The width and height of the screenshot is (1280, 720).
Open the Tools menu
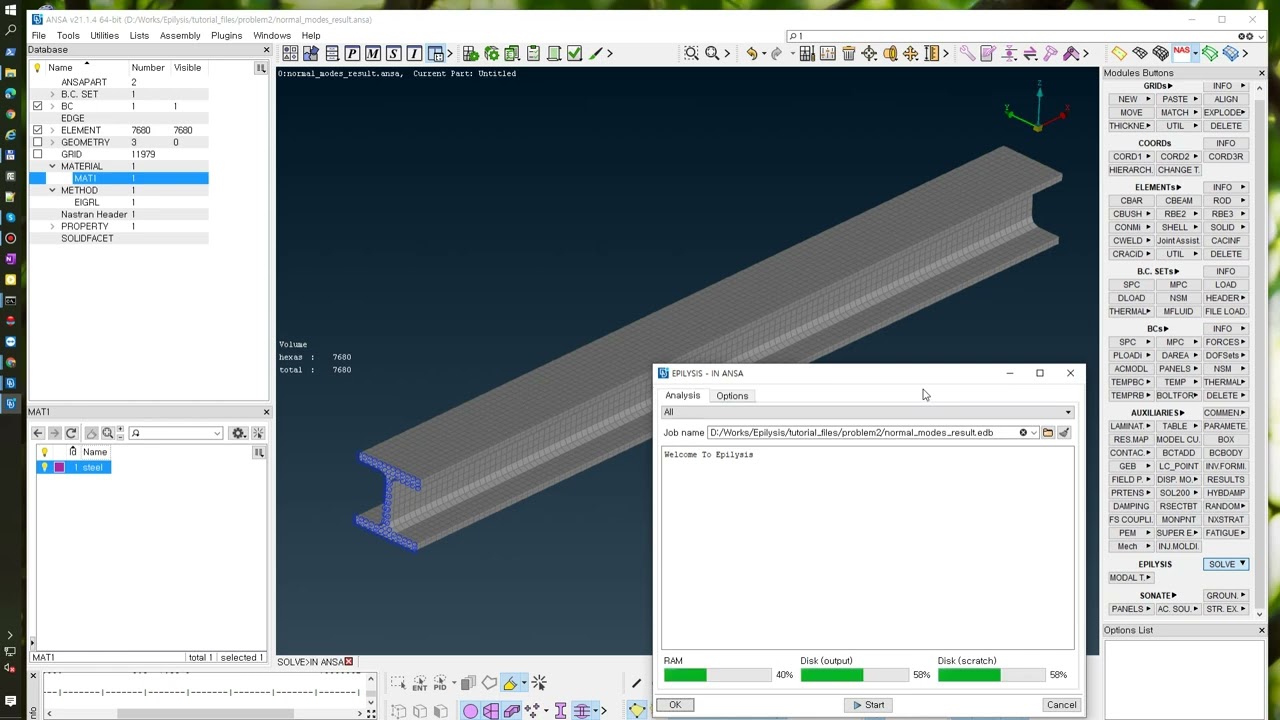[x=68, y=36]
